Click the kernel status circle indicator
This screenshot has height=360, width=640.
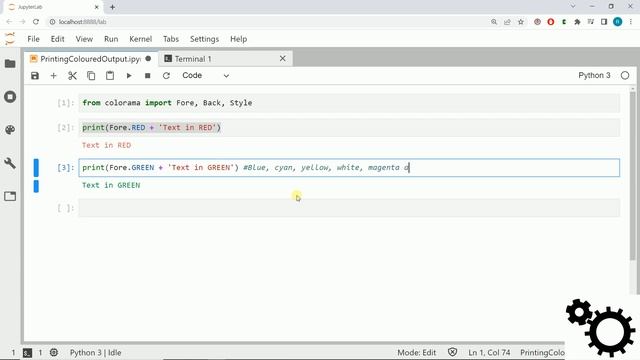click(x=625, y=76)
